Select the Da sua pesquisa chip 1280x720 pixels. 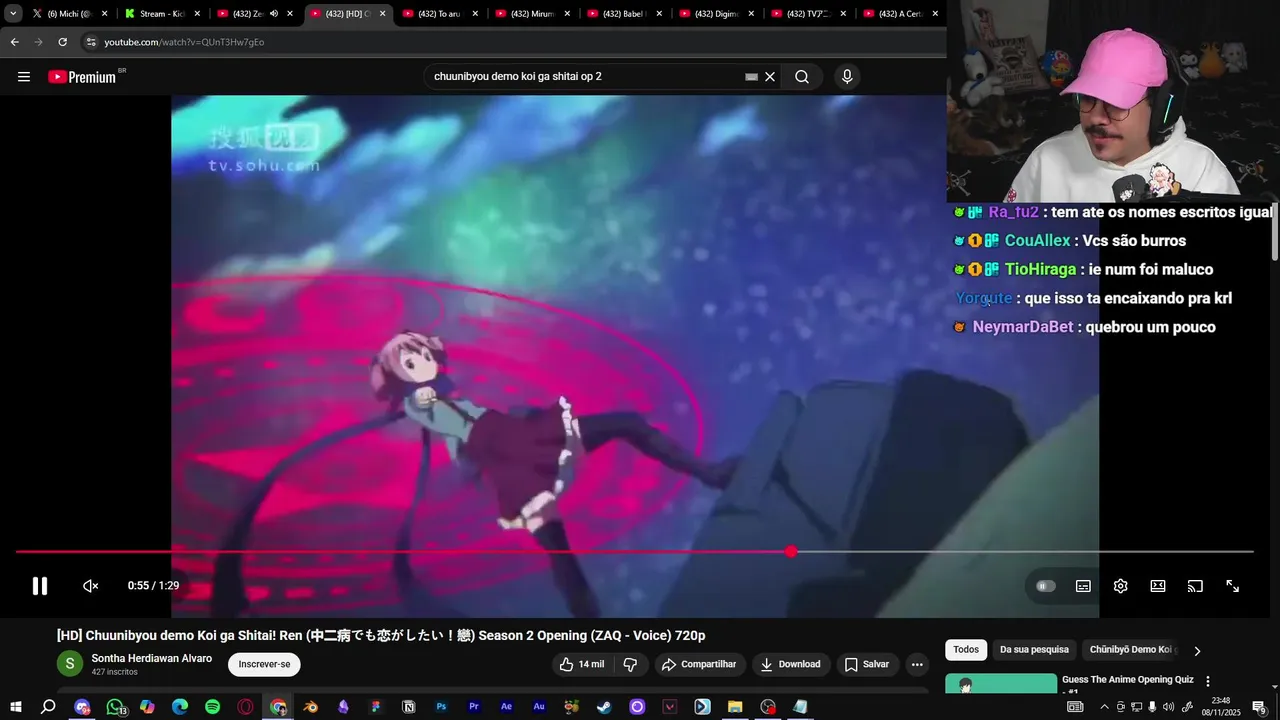pyautogui.click(x=1034, y=650)
